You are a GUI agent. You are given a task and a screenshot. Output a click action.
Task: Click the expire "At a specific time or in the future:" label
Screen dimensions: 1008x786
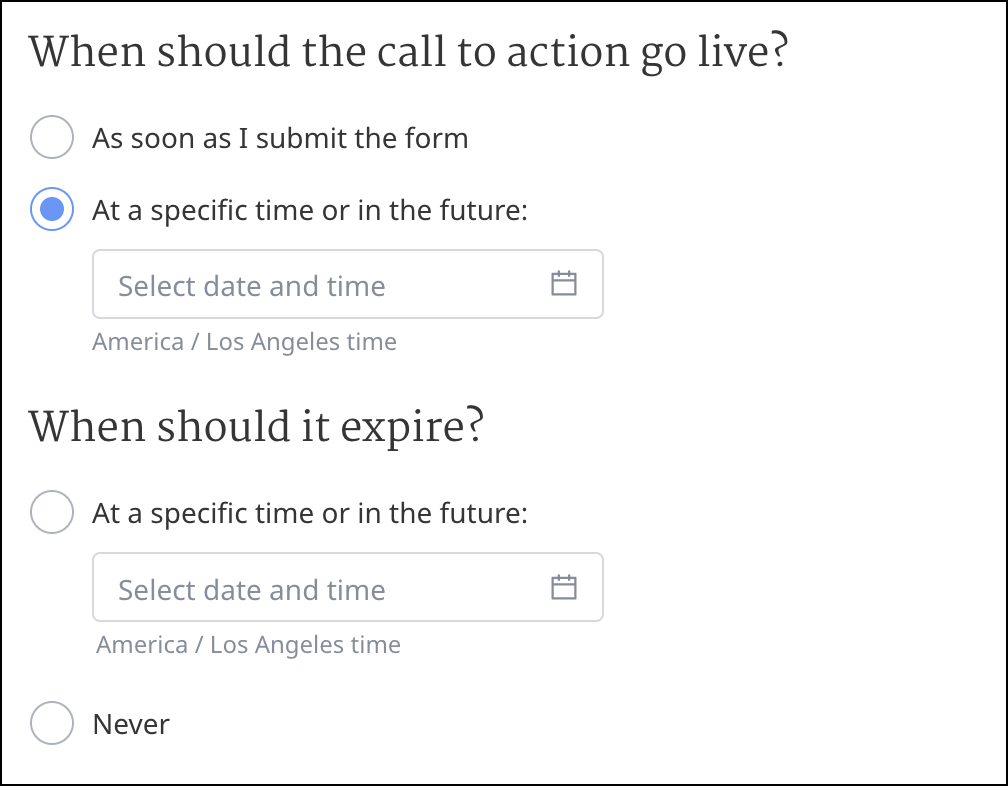pos(309,514)
